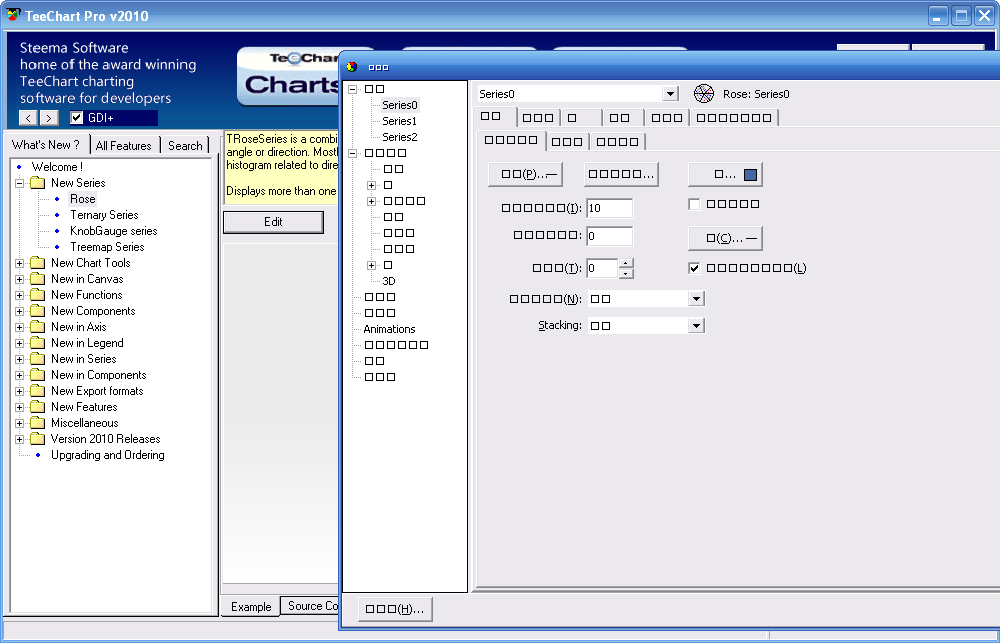1000x643 pixels.
Task: Open KnobGauge series demo item
Action: click(114, 231)
